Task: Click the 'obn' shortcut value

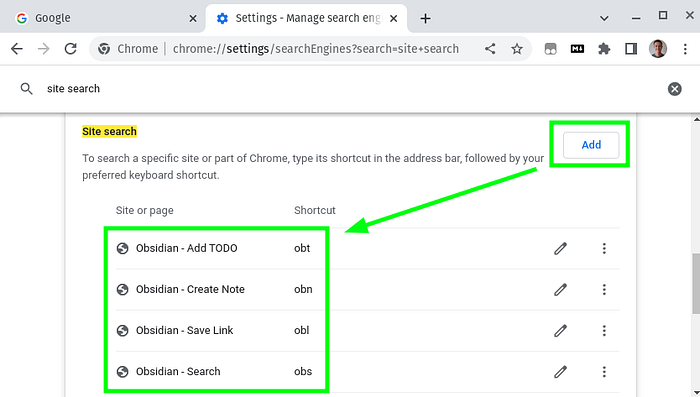Action: 303,289
